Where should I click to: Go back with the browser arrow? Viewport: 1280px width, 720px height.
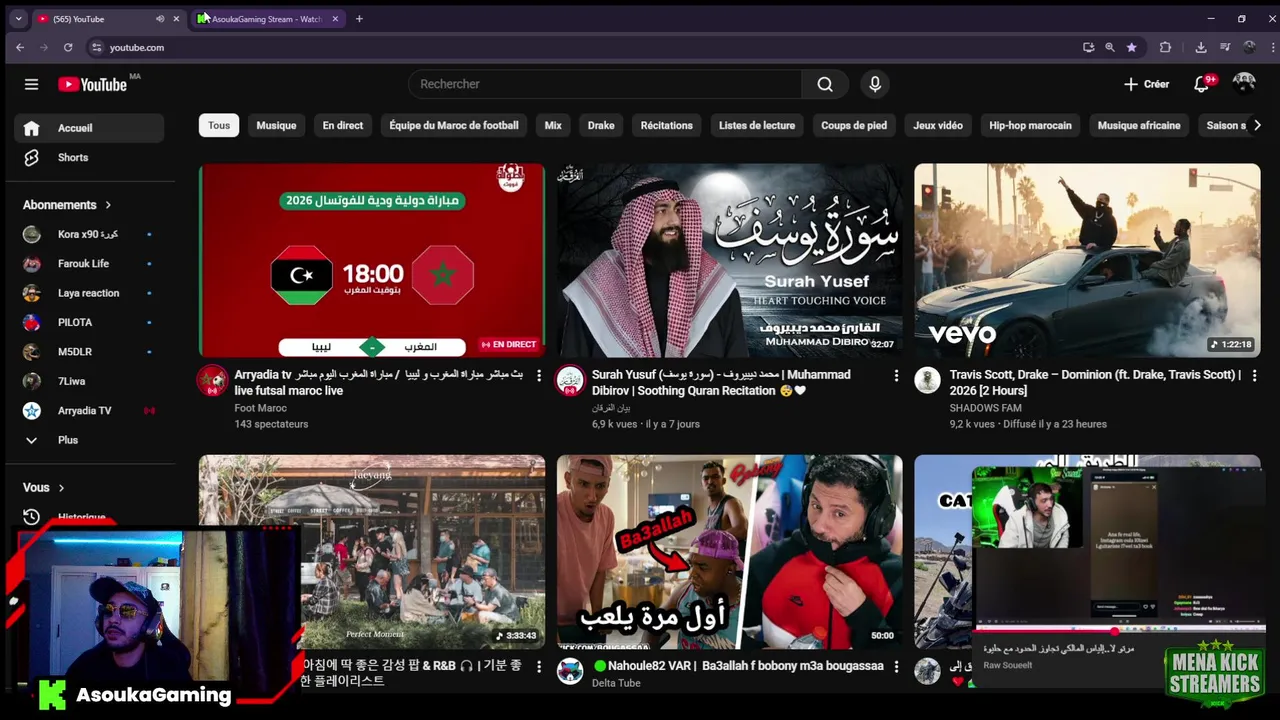(x=20, y=47)
